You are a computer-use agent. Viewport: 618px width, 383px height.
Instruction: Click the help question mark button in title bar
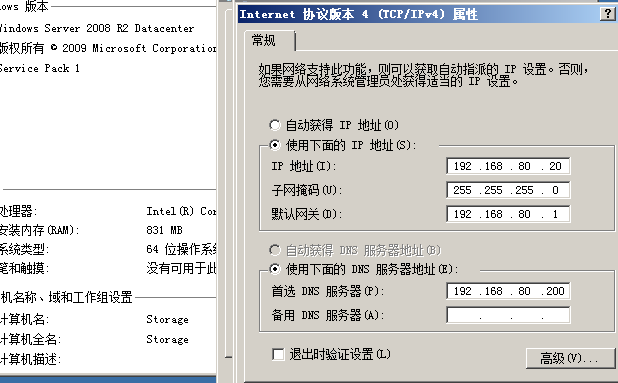(607, 14)
